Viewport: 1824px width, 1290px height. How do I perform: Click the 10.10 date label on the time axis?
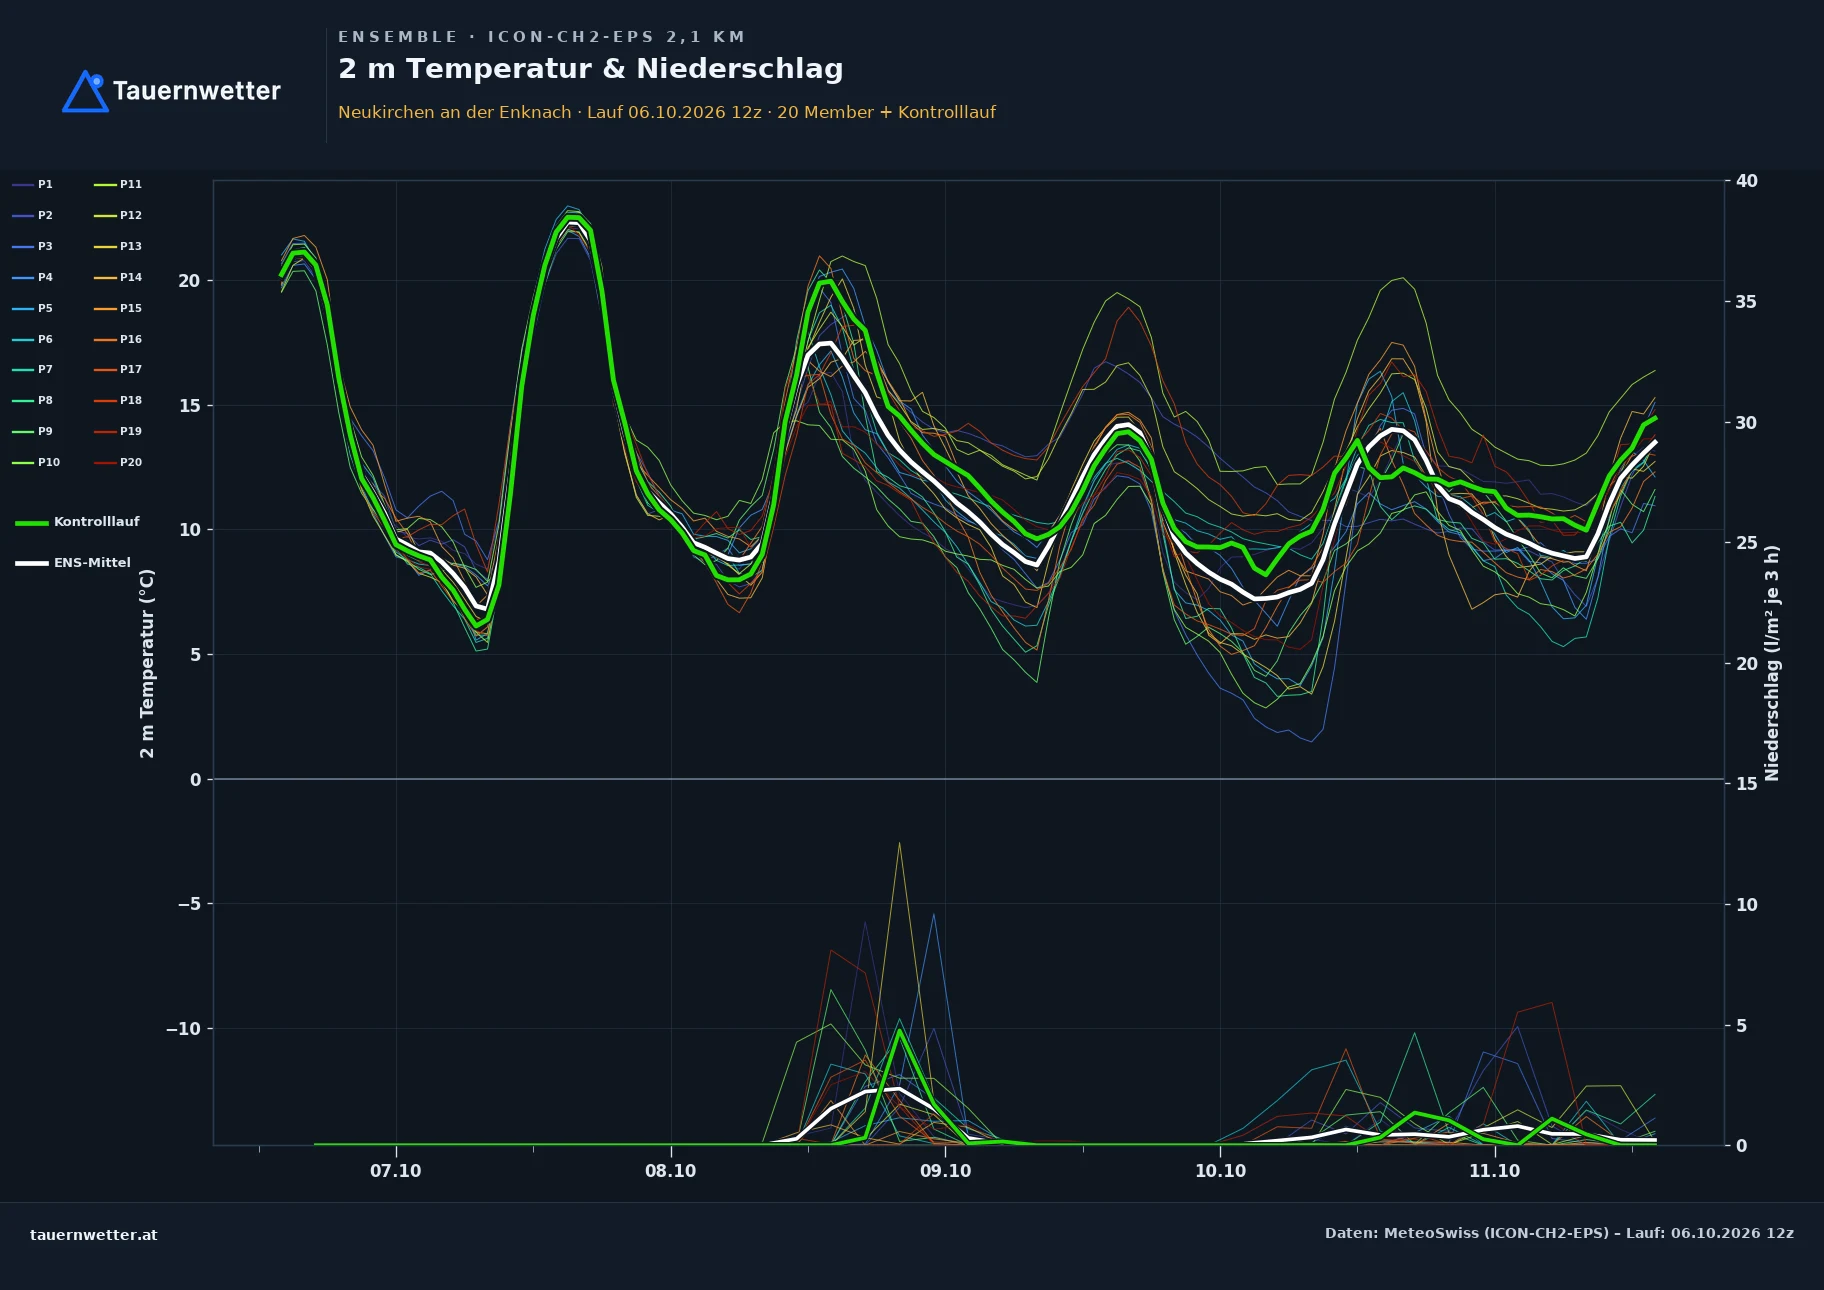coord(1221,1171)
